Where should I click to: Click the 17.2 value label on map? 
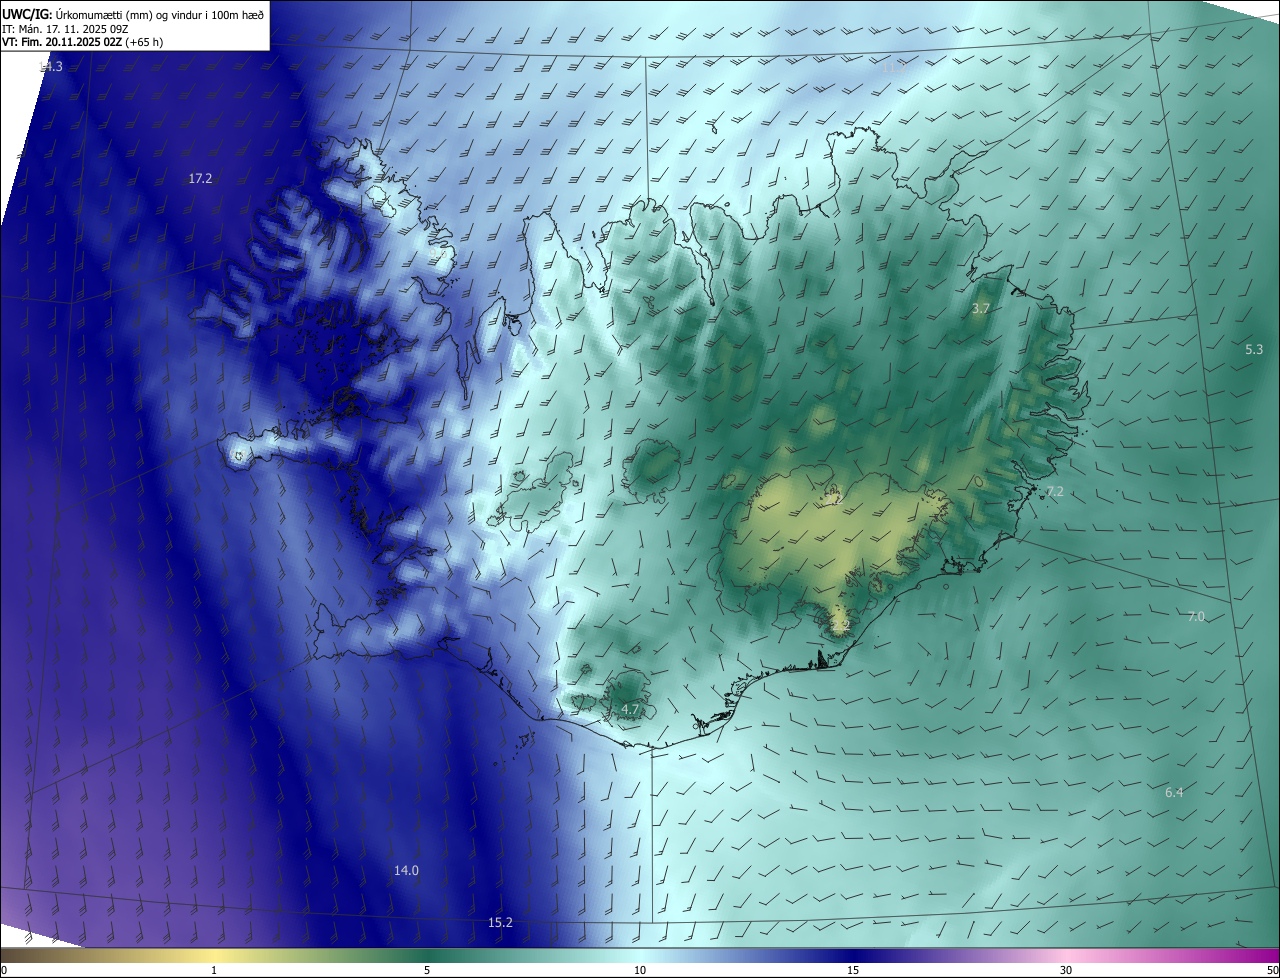(x=200, y=178)
